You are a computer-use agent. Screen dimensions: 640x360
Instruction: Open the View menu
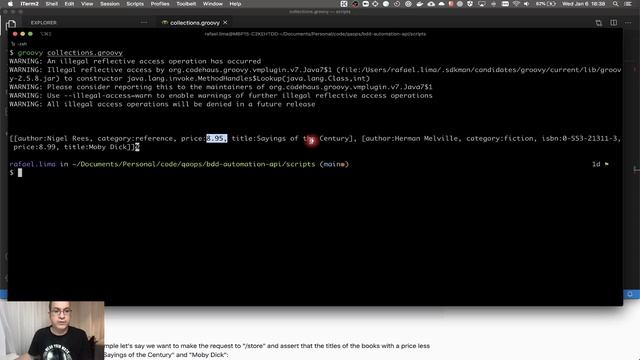pos(87,4)
